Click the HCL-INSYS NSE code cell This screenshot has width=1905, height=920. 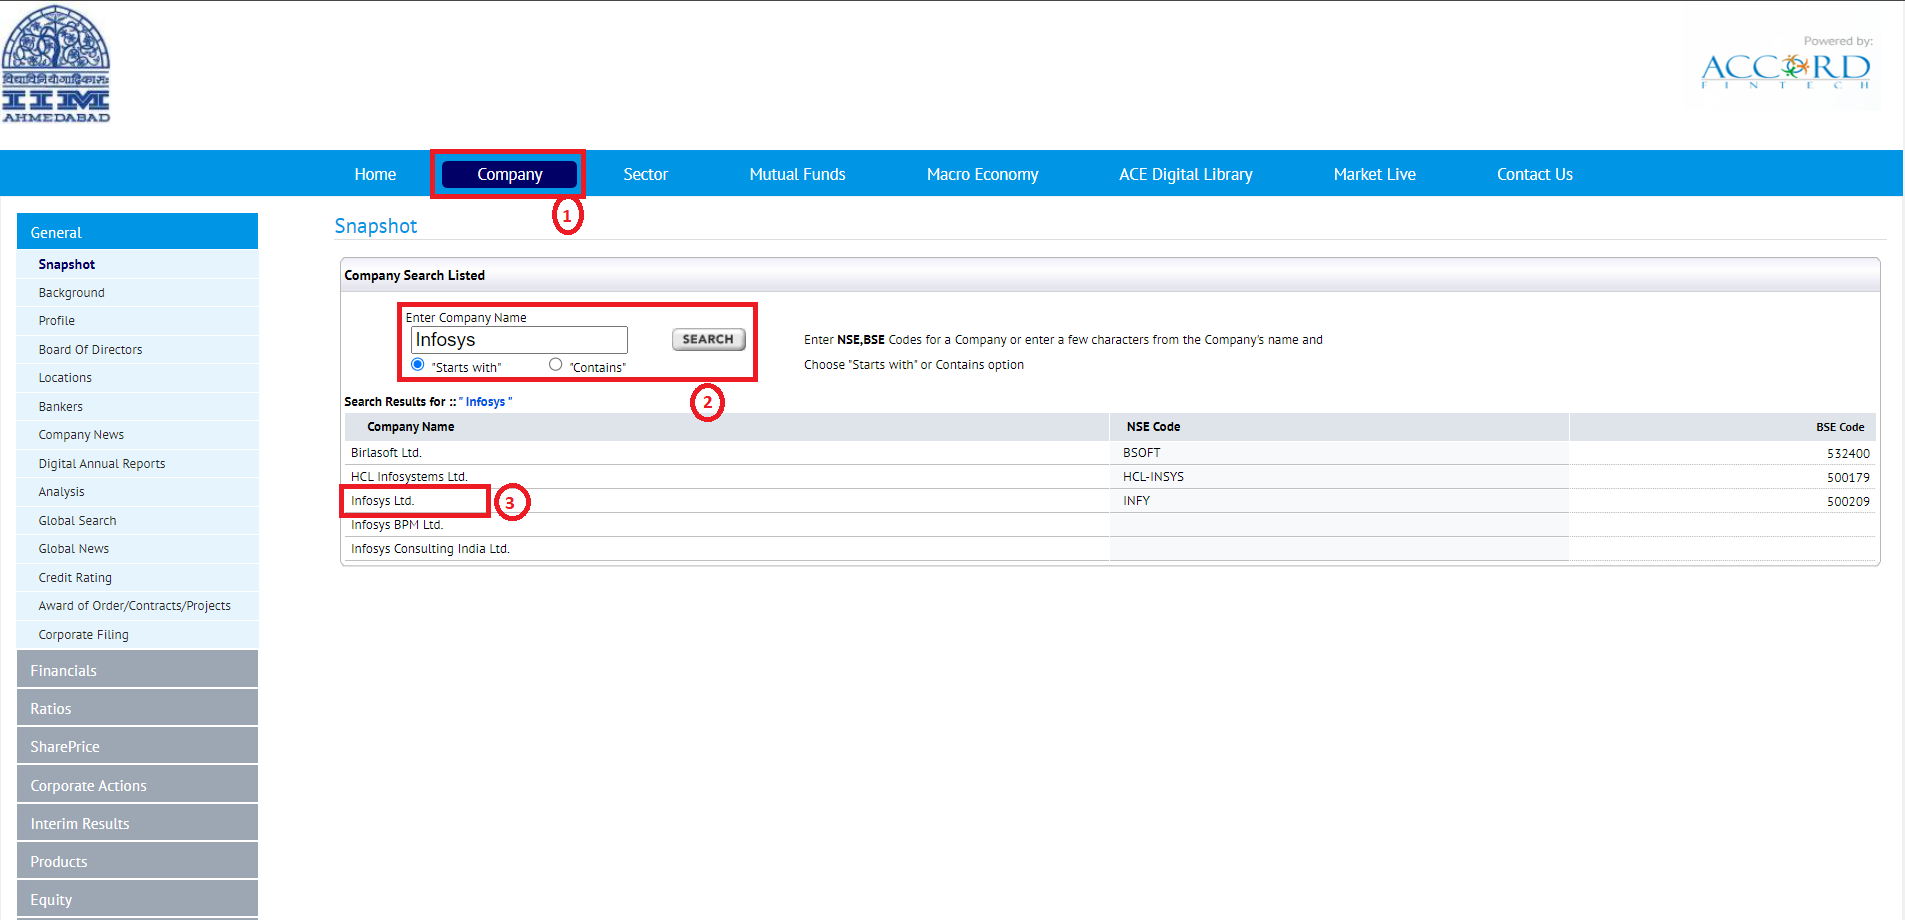pos(1153,477)
